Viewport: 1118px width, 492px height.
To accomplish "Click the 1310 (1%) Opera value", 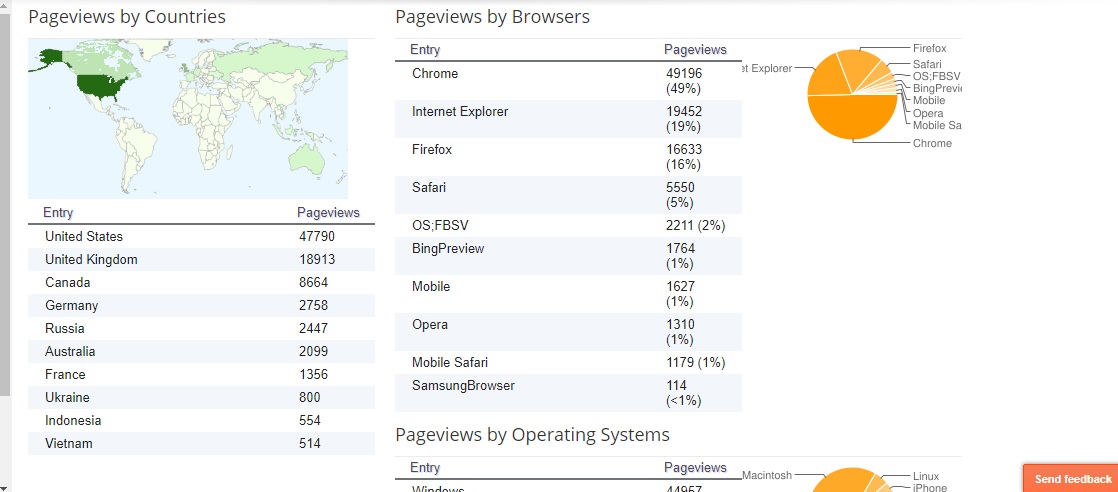I will (681, 332).
